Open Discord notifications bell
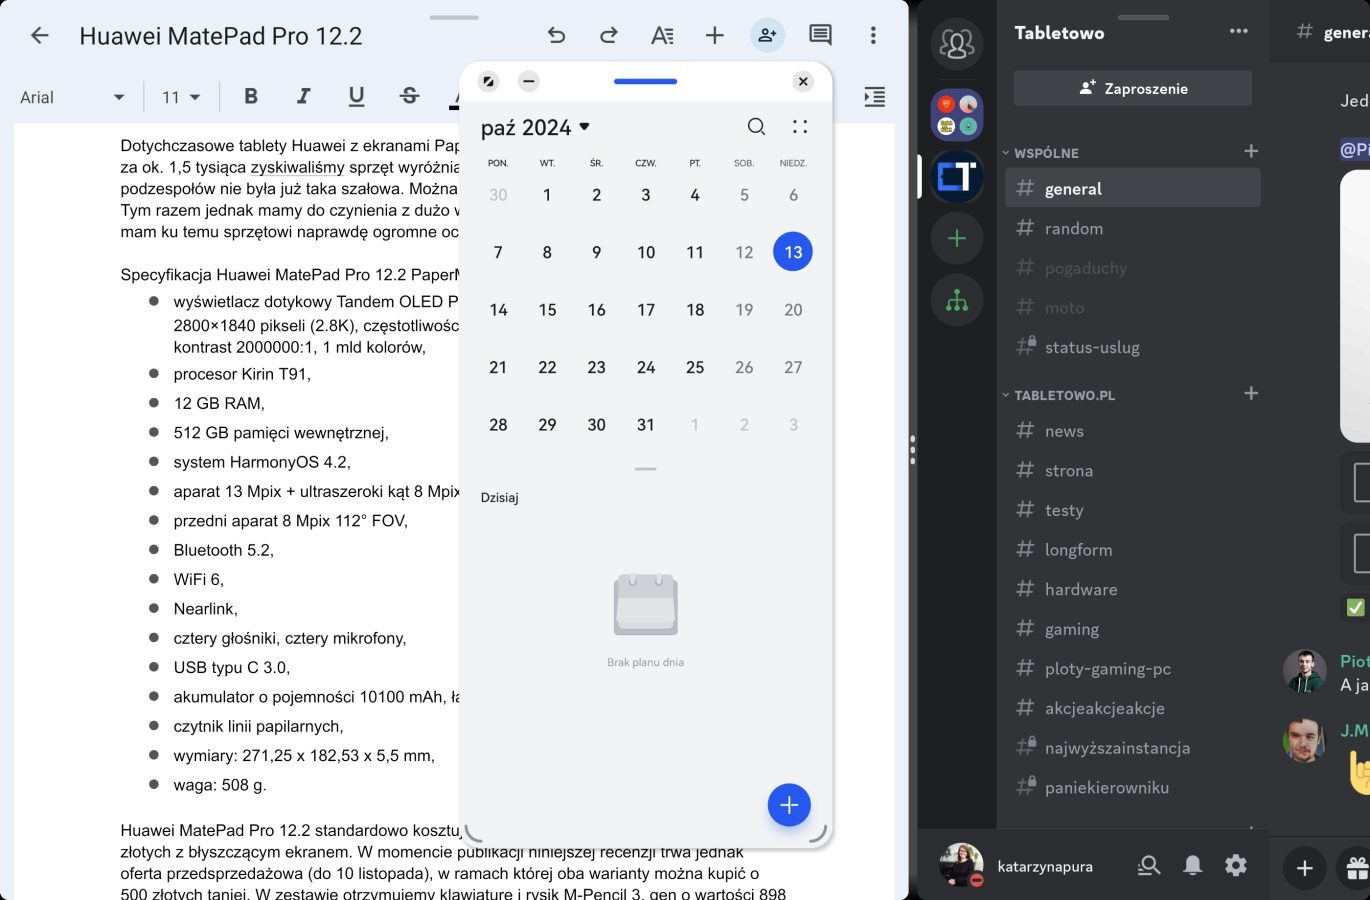 [1193, 866]
